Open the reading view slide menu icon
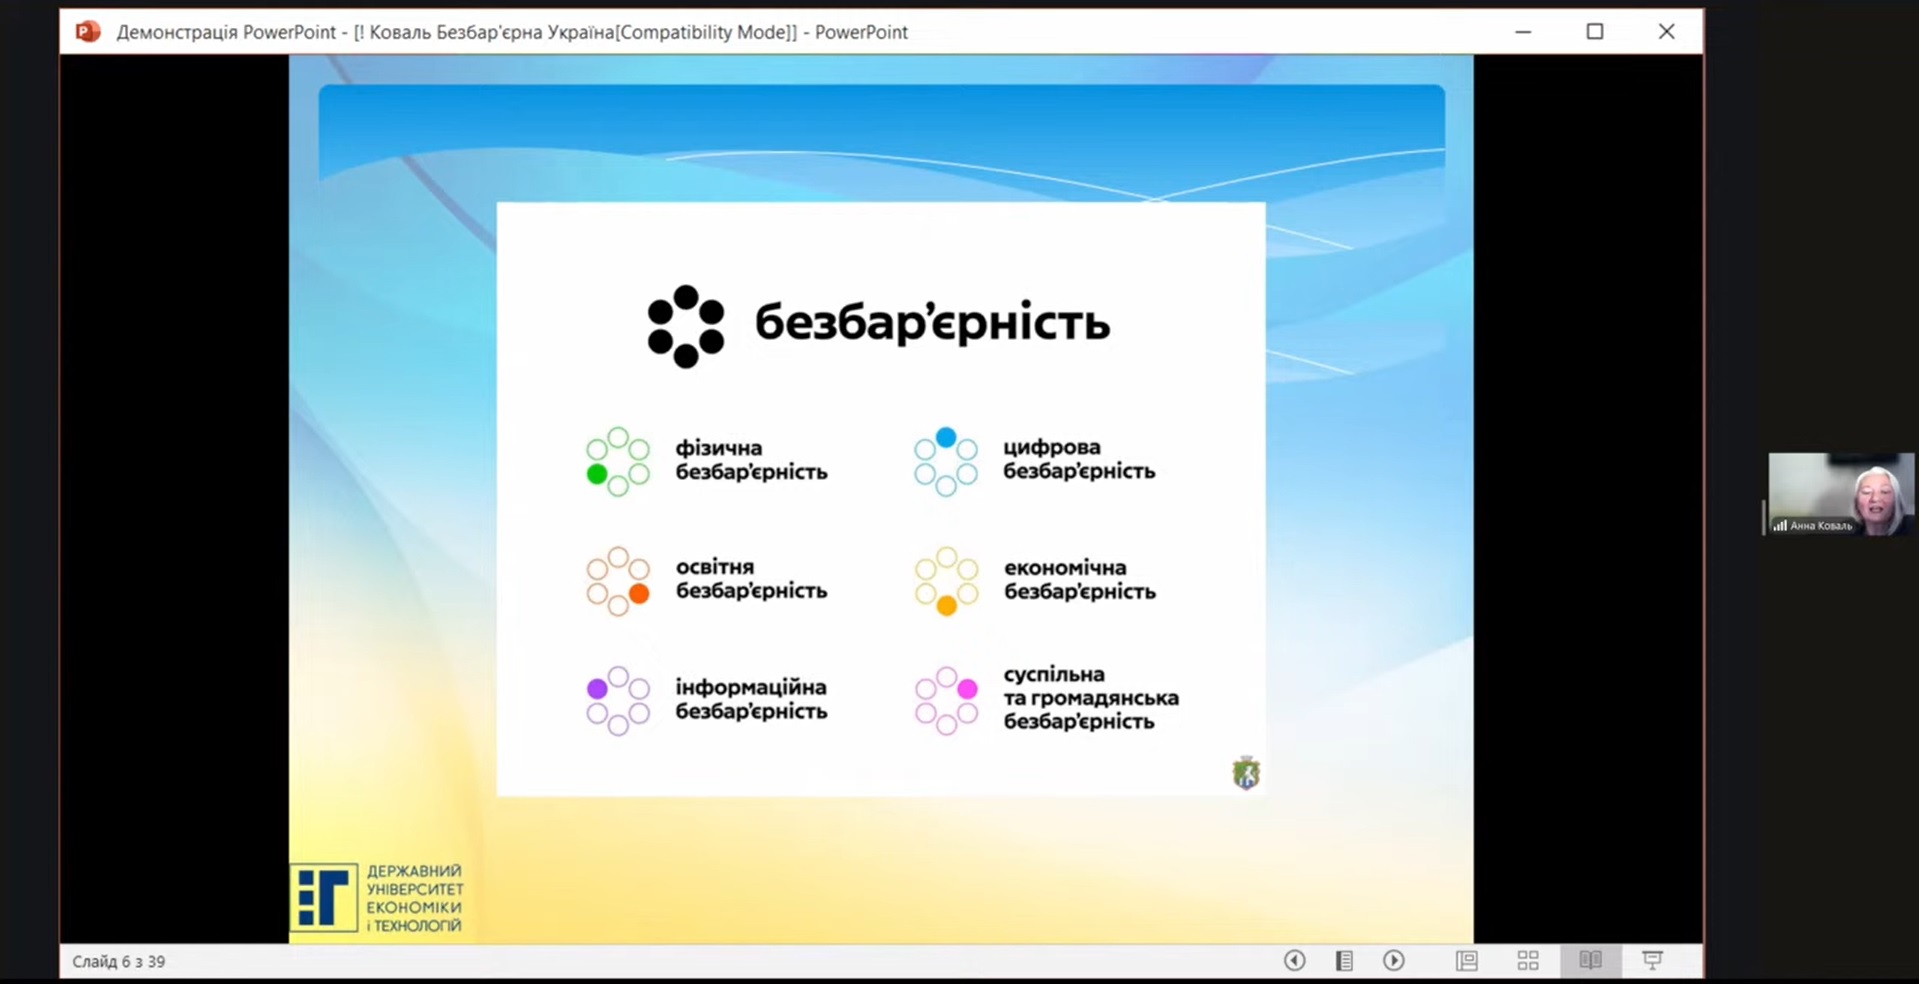 pyautogui.click(x=1344, y=960)
